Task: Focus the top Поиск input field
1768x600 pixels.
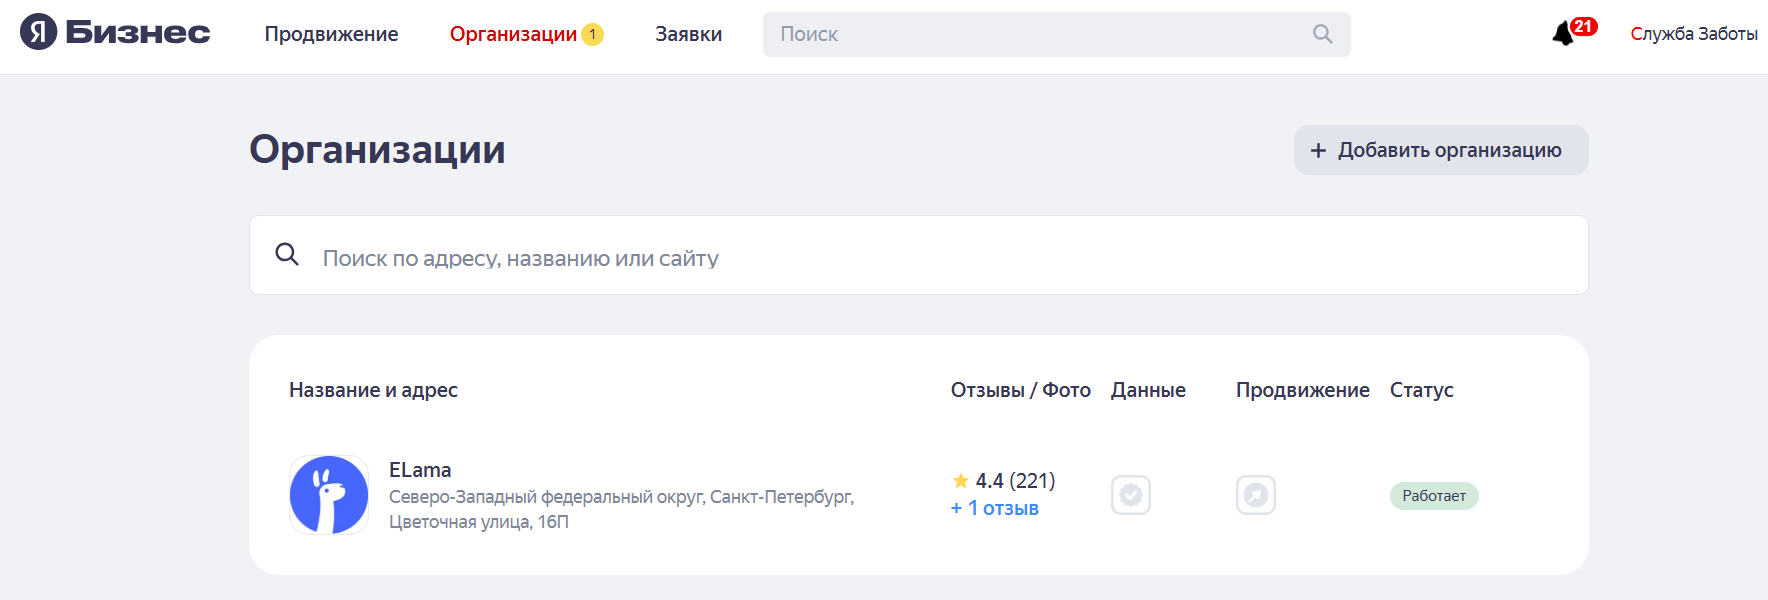Action: (1056, 34)
